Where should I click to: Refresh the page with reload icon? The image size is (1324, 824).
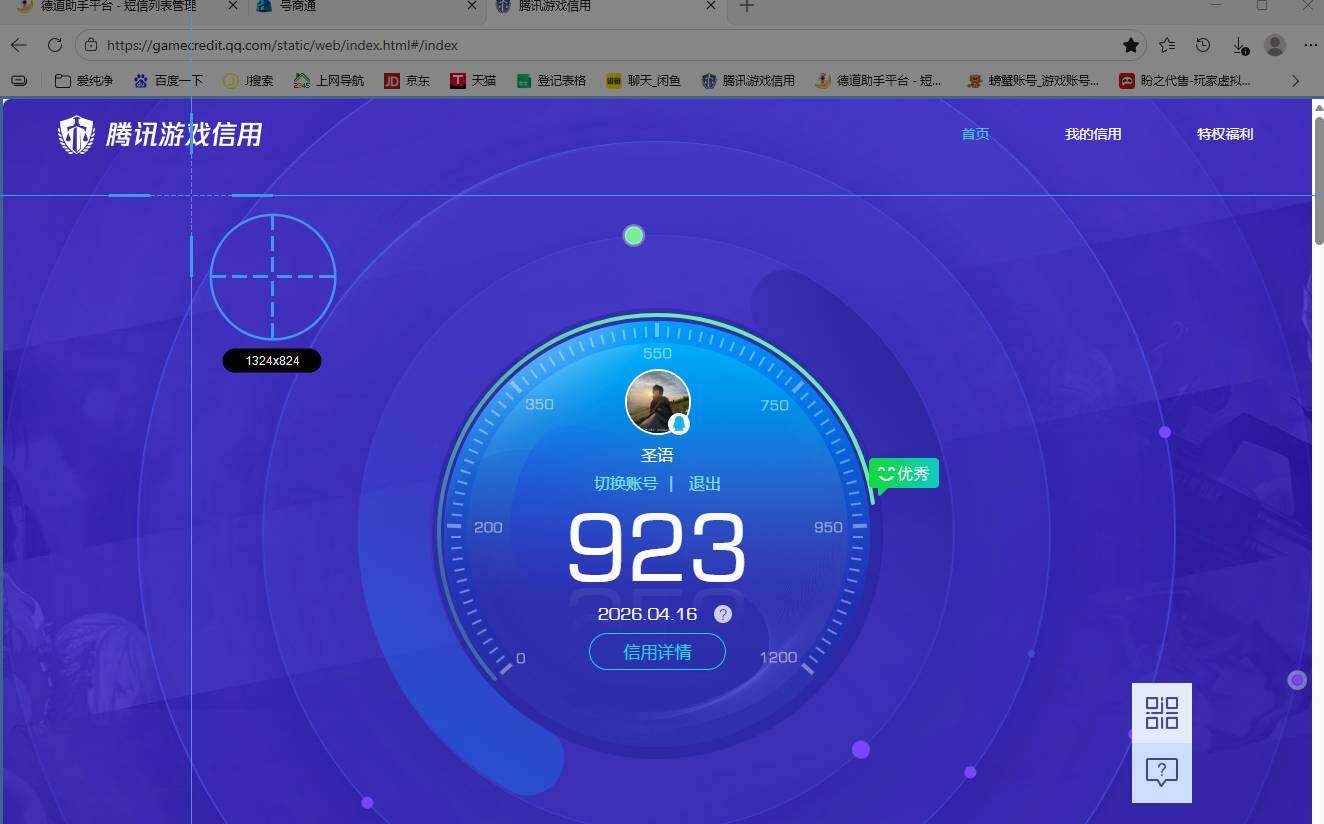point(55,45)
